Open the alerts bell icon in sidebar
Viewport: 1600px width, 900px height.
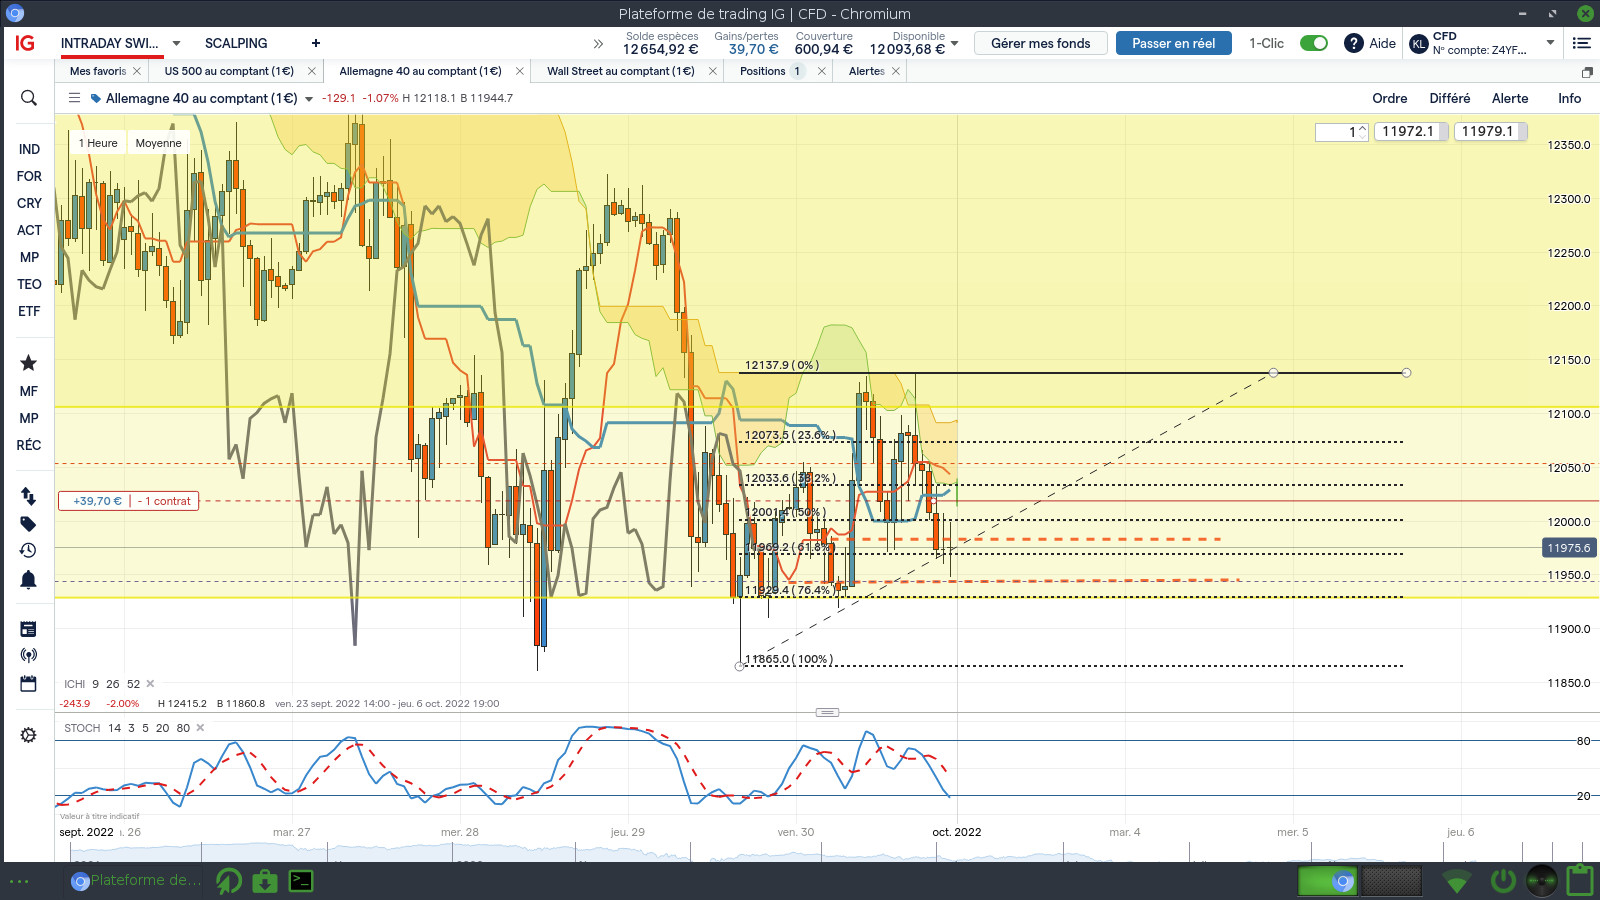(28, 579)
